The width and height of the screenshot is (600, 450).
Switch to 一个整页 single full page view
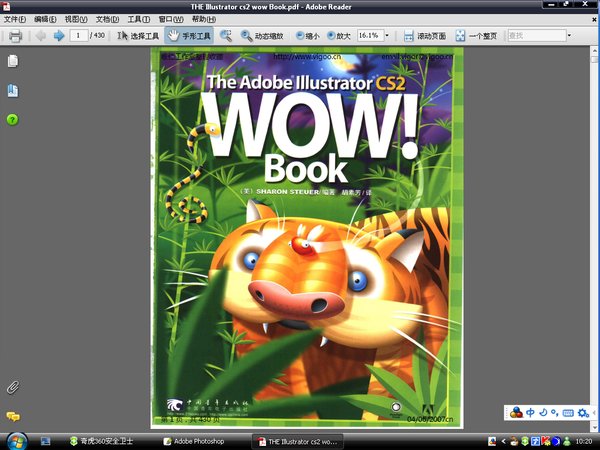(x=476, y=36)
